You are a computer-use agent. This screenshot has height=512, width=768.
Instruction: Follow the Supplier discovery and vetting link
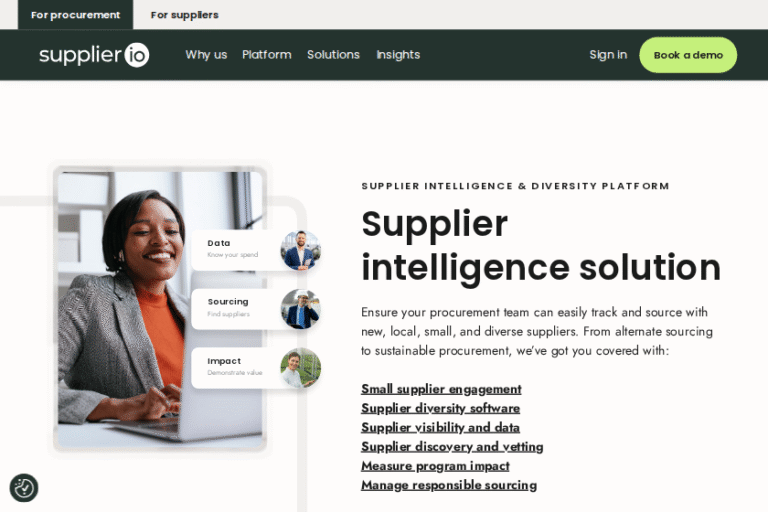pyautogui.click(x=452, y=447)
